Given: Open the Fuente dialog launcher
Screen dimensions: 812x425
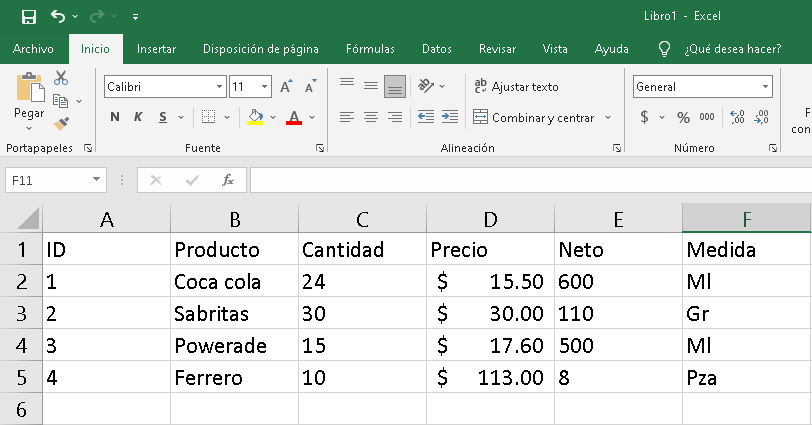Looking at the screenshot, I should click(x=320, y=149).
